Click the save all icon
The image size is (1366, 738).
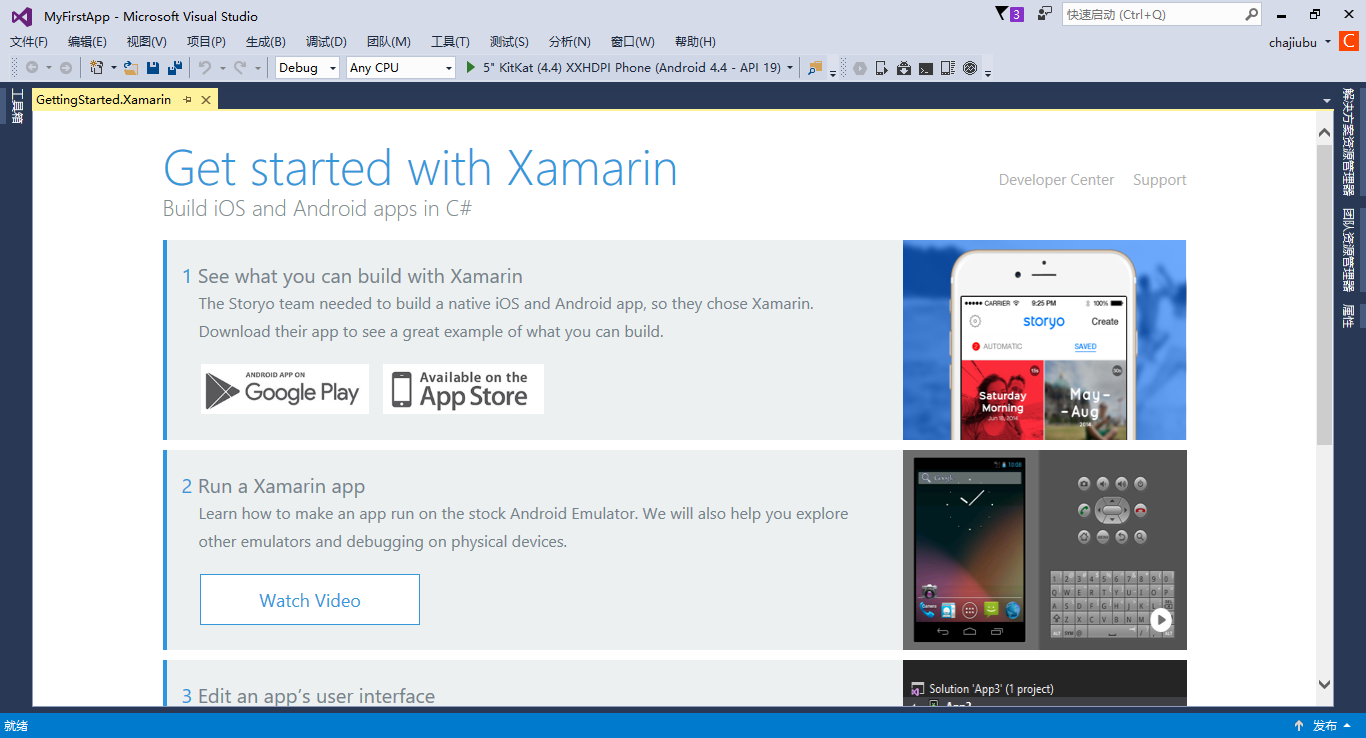175,68
